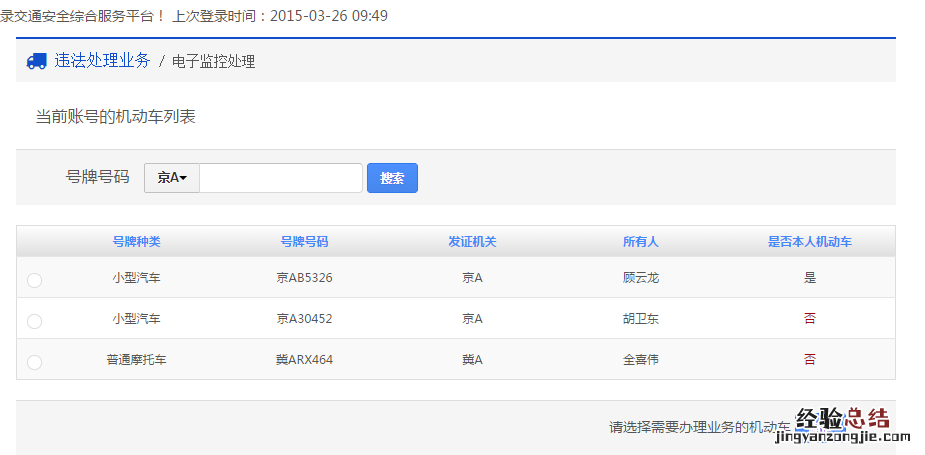Click owner name 顾云龙 in first row
This screenshot has height=455, width=925.
tap(640, 278)
